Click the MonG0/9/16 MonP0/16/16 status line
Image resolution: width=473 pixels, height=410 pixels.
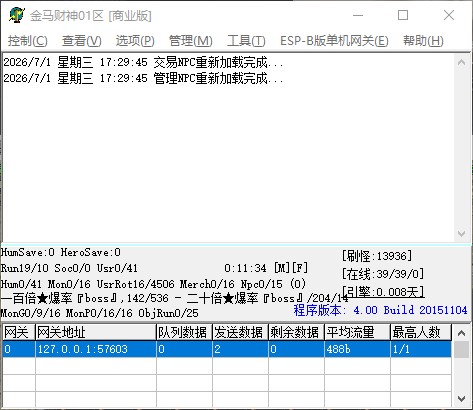(x=100, y=313)
